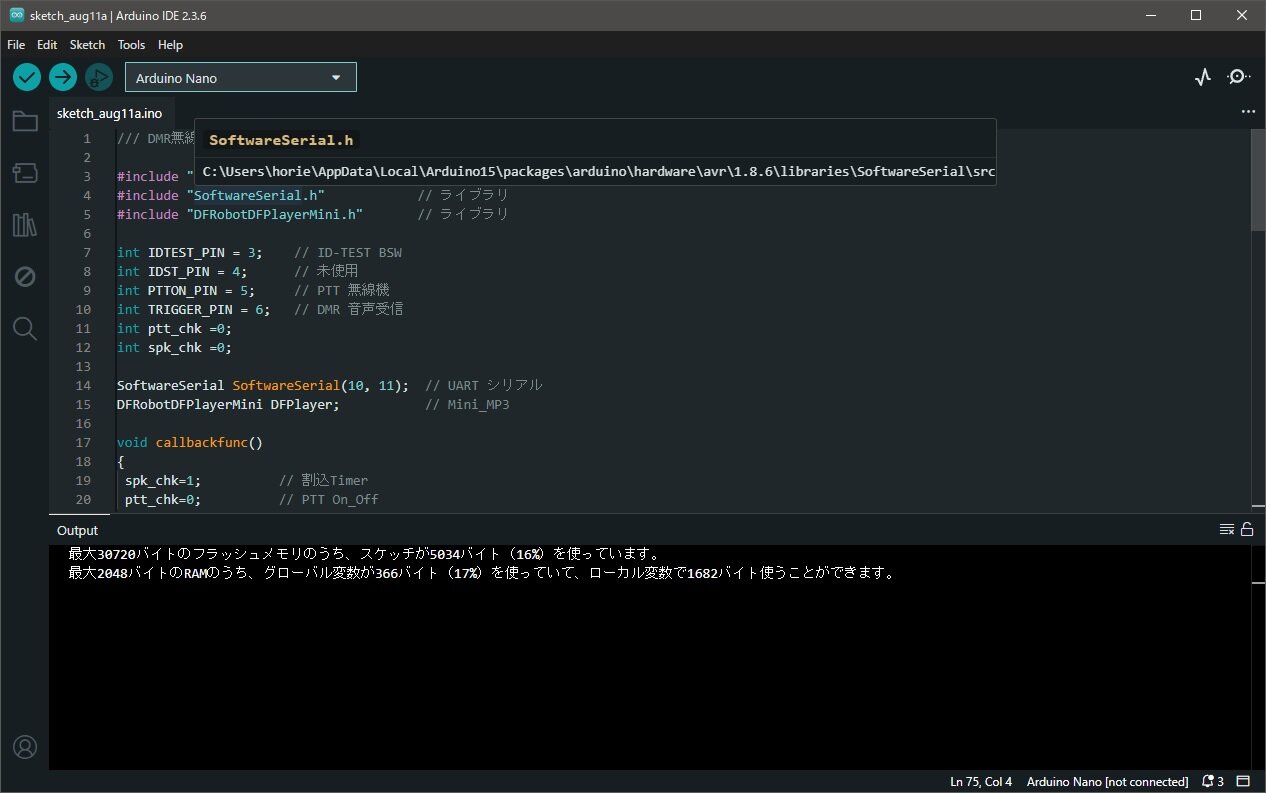This screenshot has width=1266, height=793.
Task: Open the user account profile icon
Action: [x=25, y=747]
